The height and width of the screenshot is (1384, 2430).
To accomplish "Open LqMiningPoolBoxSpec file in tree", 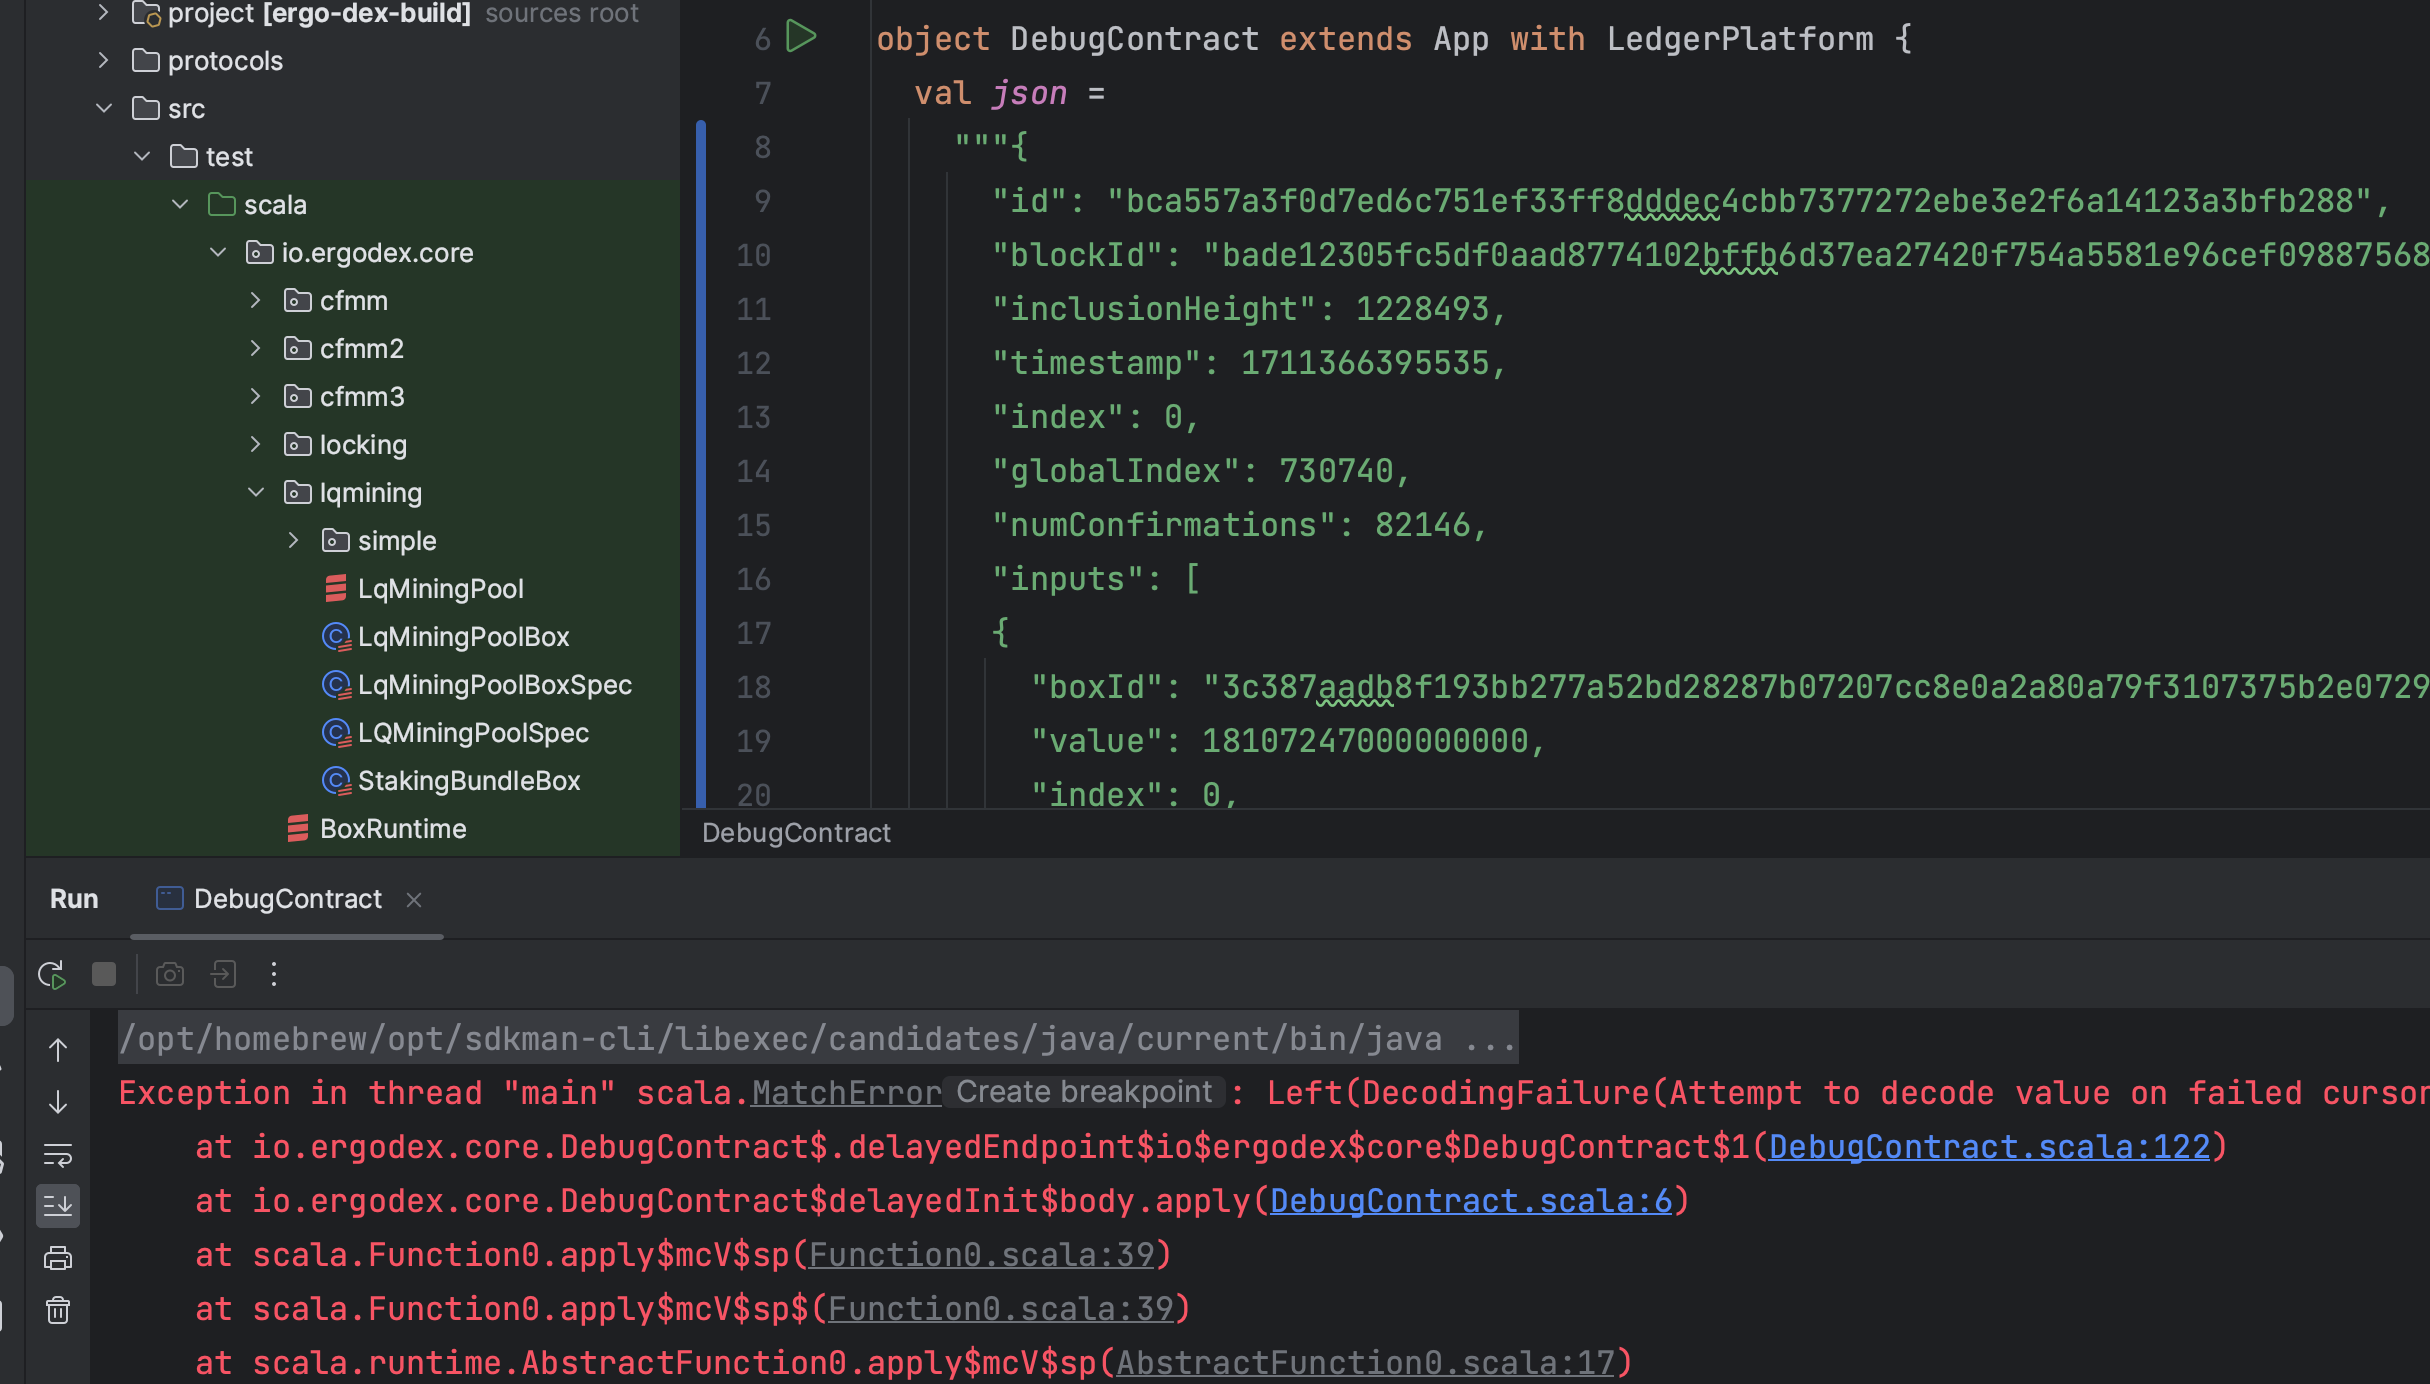I will (x=494, y=685).
